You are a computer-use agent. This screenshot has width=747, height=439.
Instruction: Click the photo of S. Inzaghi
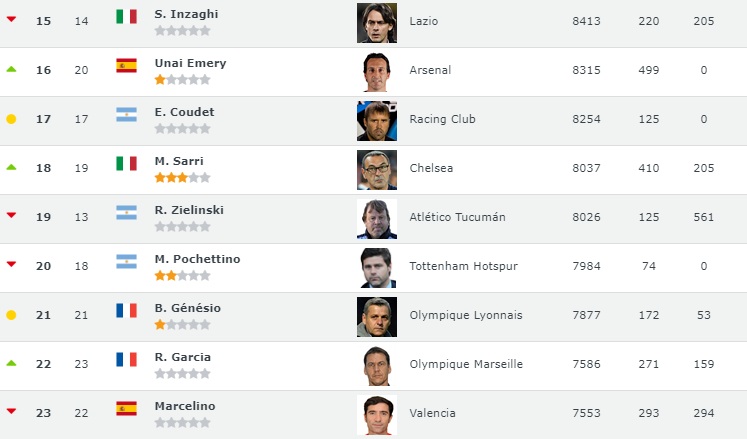coord(377,23)
